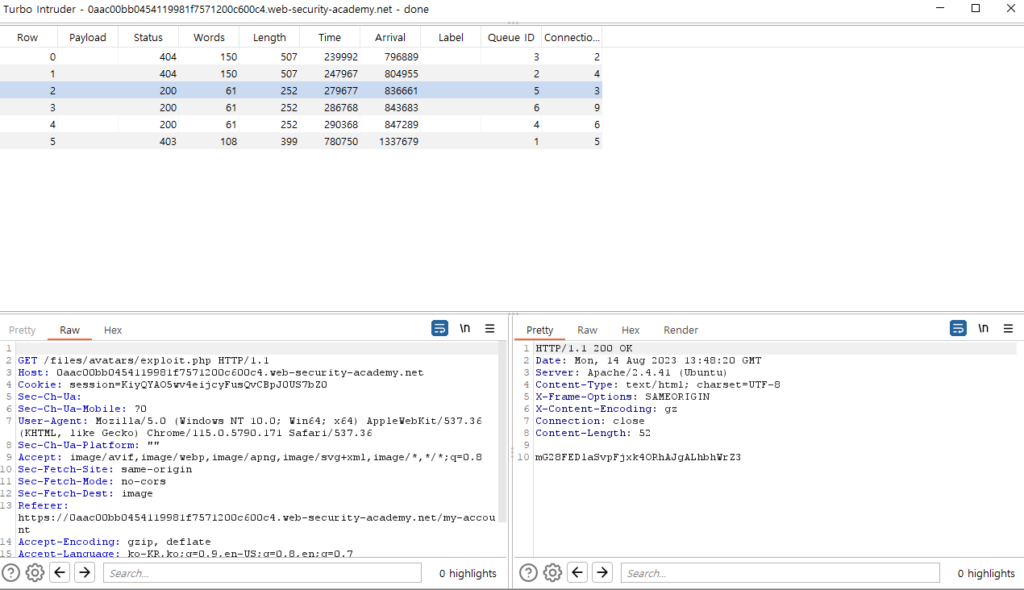Screen dimensions: 1024x590
Task: Open help for the response search bar
Action: 528,573
